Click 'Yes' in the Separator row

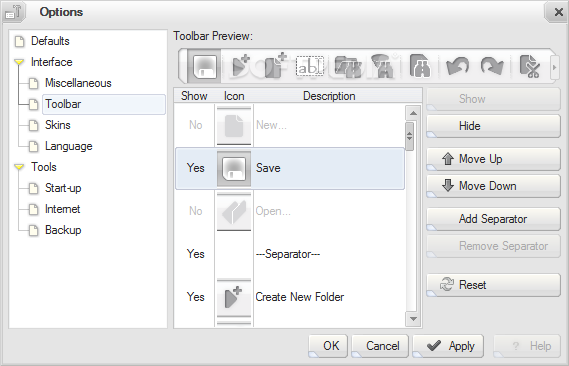tap(196, 254)
